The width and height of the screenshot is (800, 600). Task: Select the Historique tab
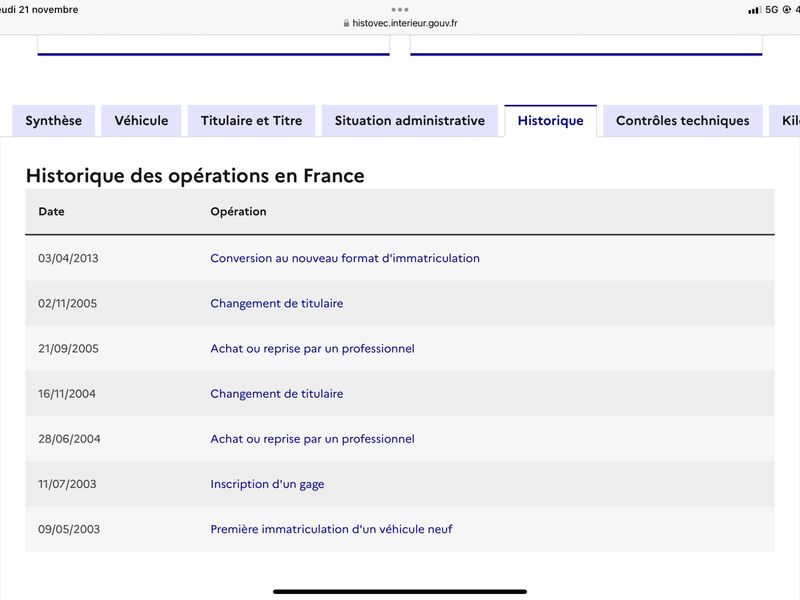(551, 121)
